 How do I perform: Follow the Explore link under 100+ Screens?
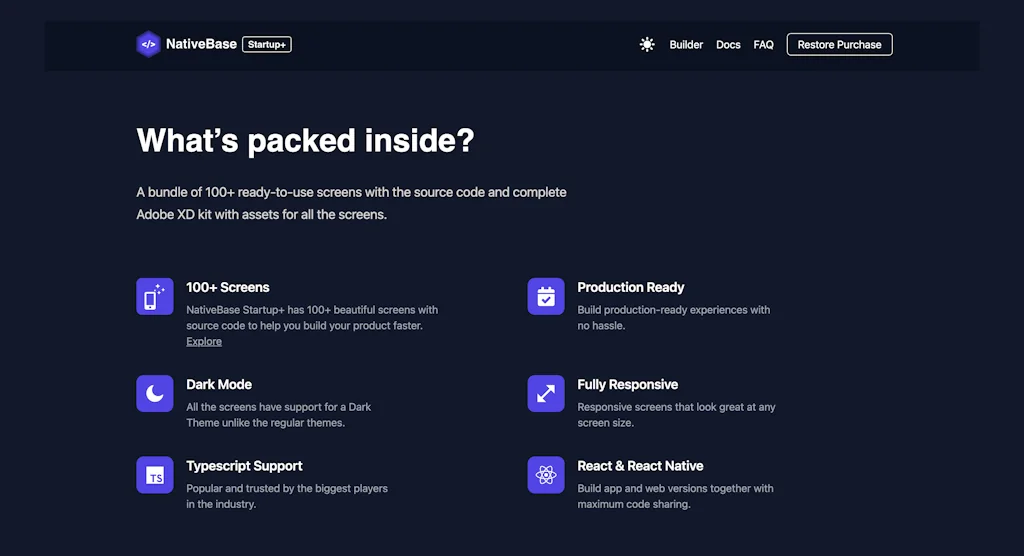204,341
